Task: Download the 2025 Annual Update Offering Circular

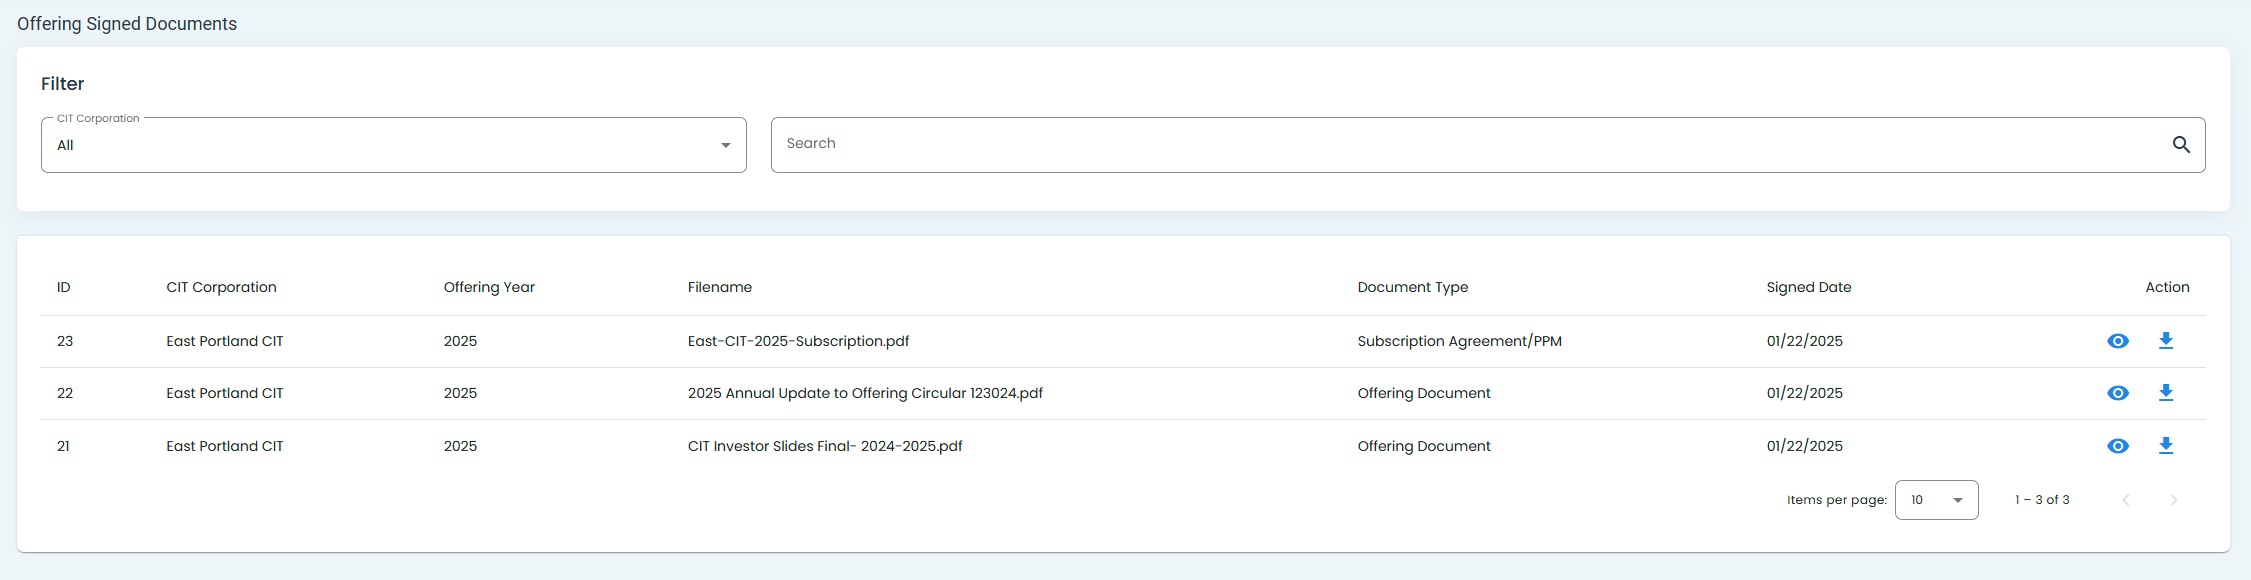Action: click(2165, 393)
